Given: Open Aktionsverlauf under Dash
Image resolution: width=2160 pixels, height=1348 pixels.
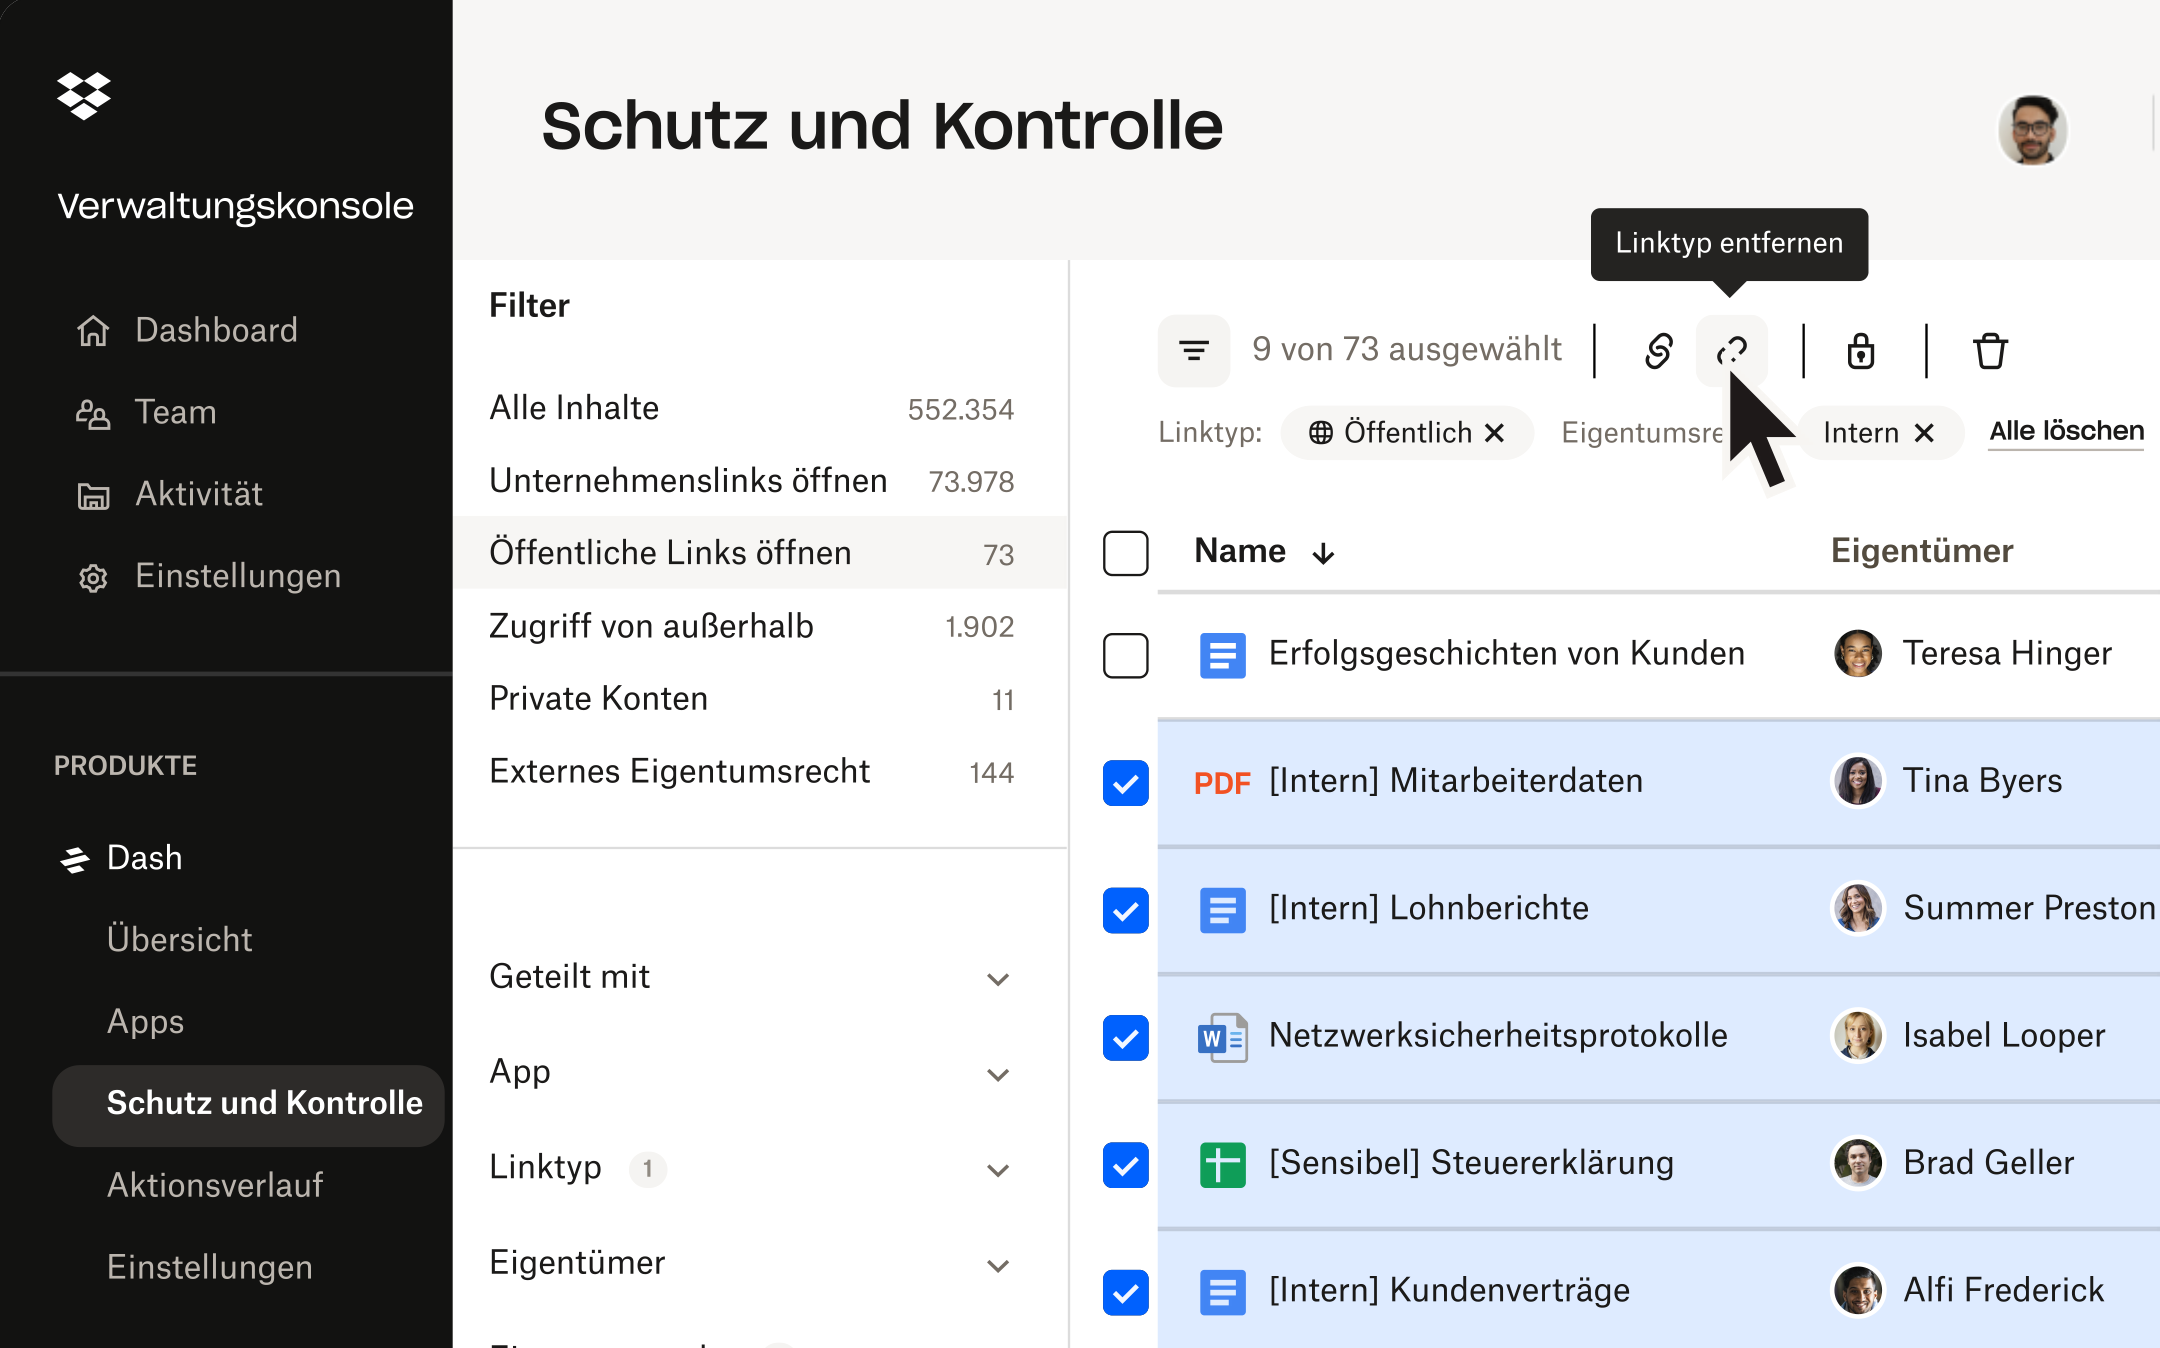Looking at the screenshot, I should [215, 1185].
